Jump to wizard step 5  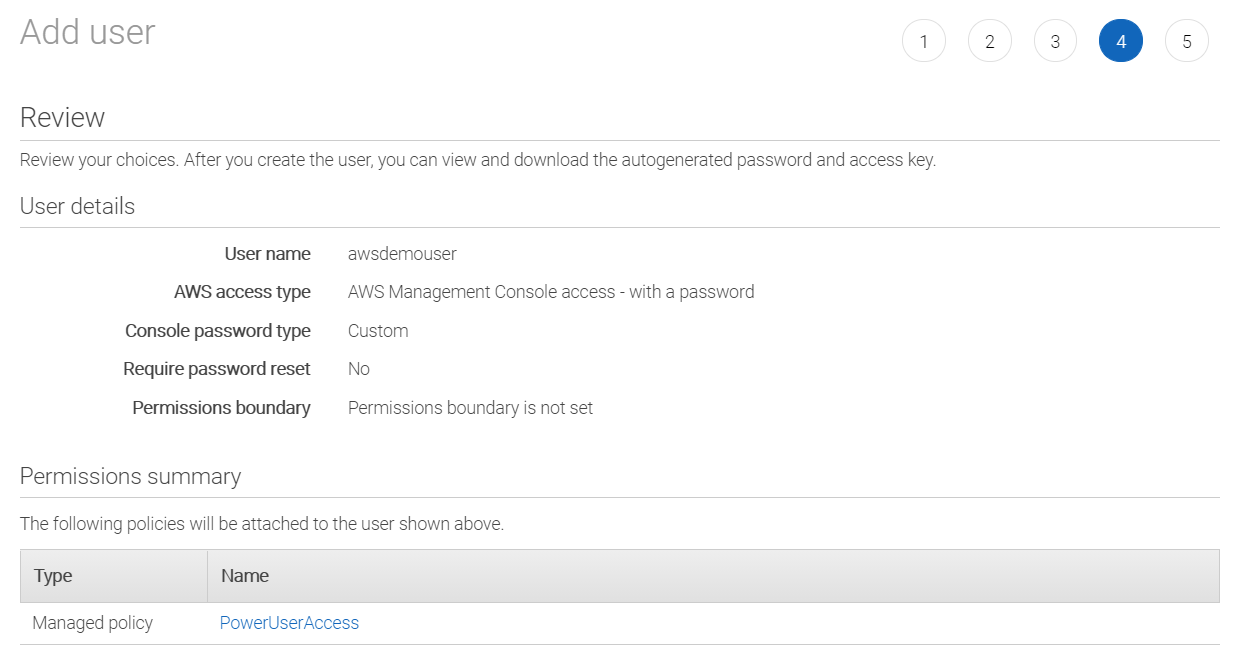(1186, 41)
